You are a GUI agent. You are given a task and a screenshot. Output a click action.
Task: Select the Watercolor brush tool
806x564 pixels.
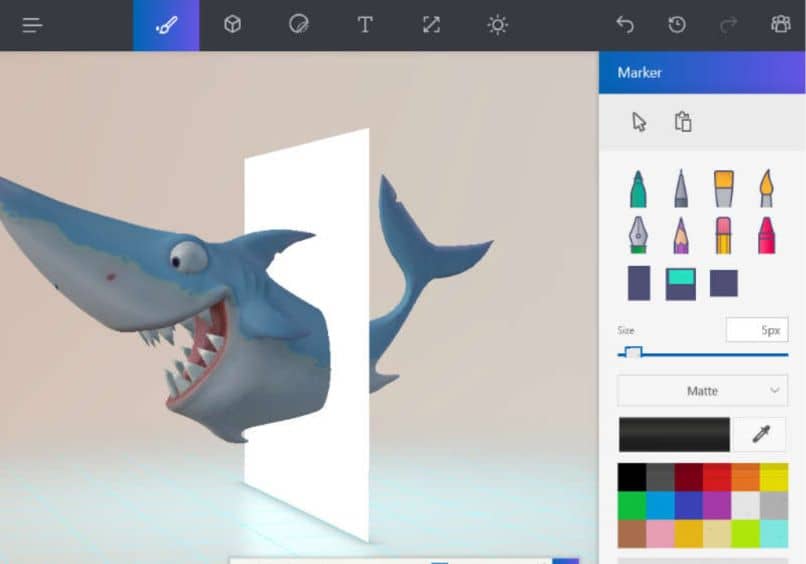(x=766, y=188)
